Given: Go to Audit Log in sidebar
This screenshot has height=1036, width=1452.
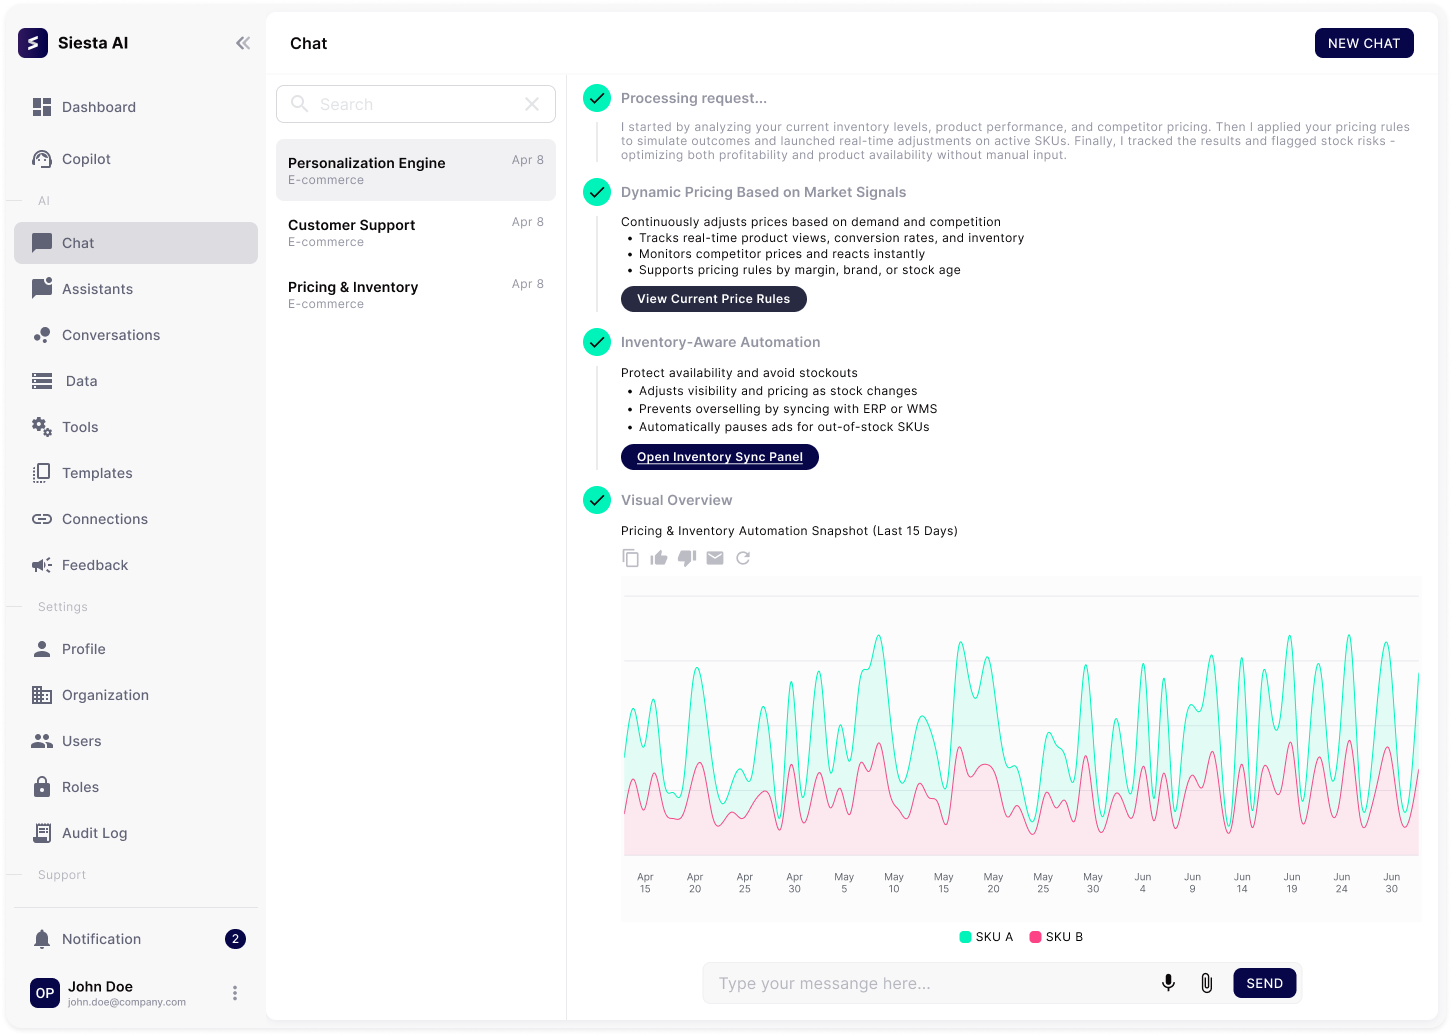Looking at the screenshot, I should point(94,833).
